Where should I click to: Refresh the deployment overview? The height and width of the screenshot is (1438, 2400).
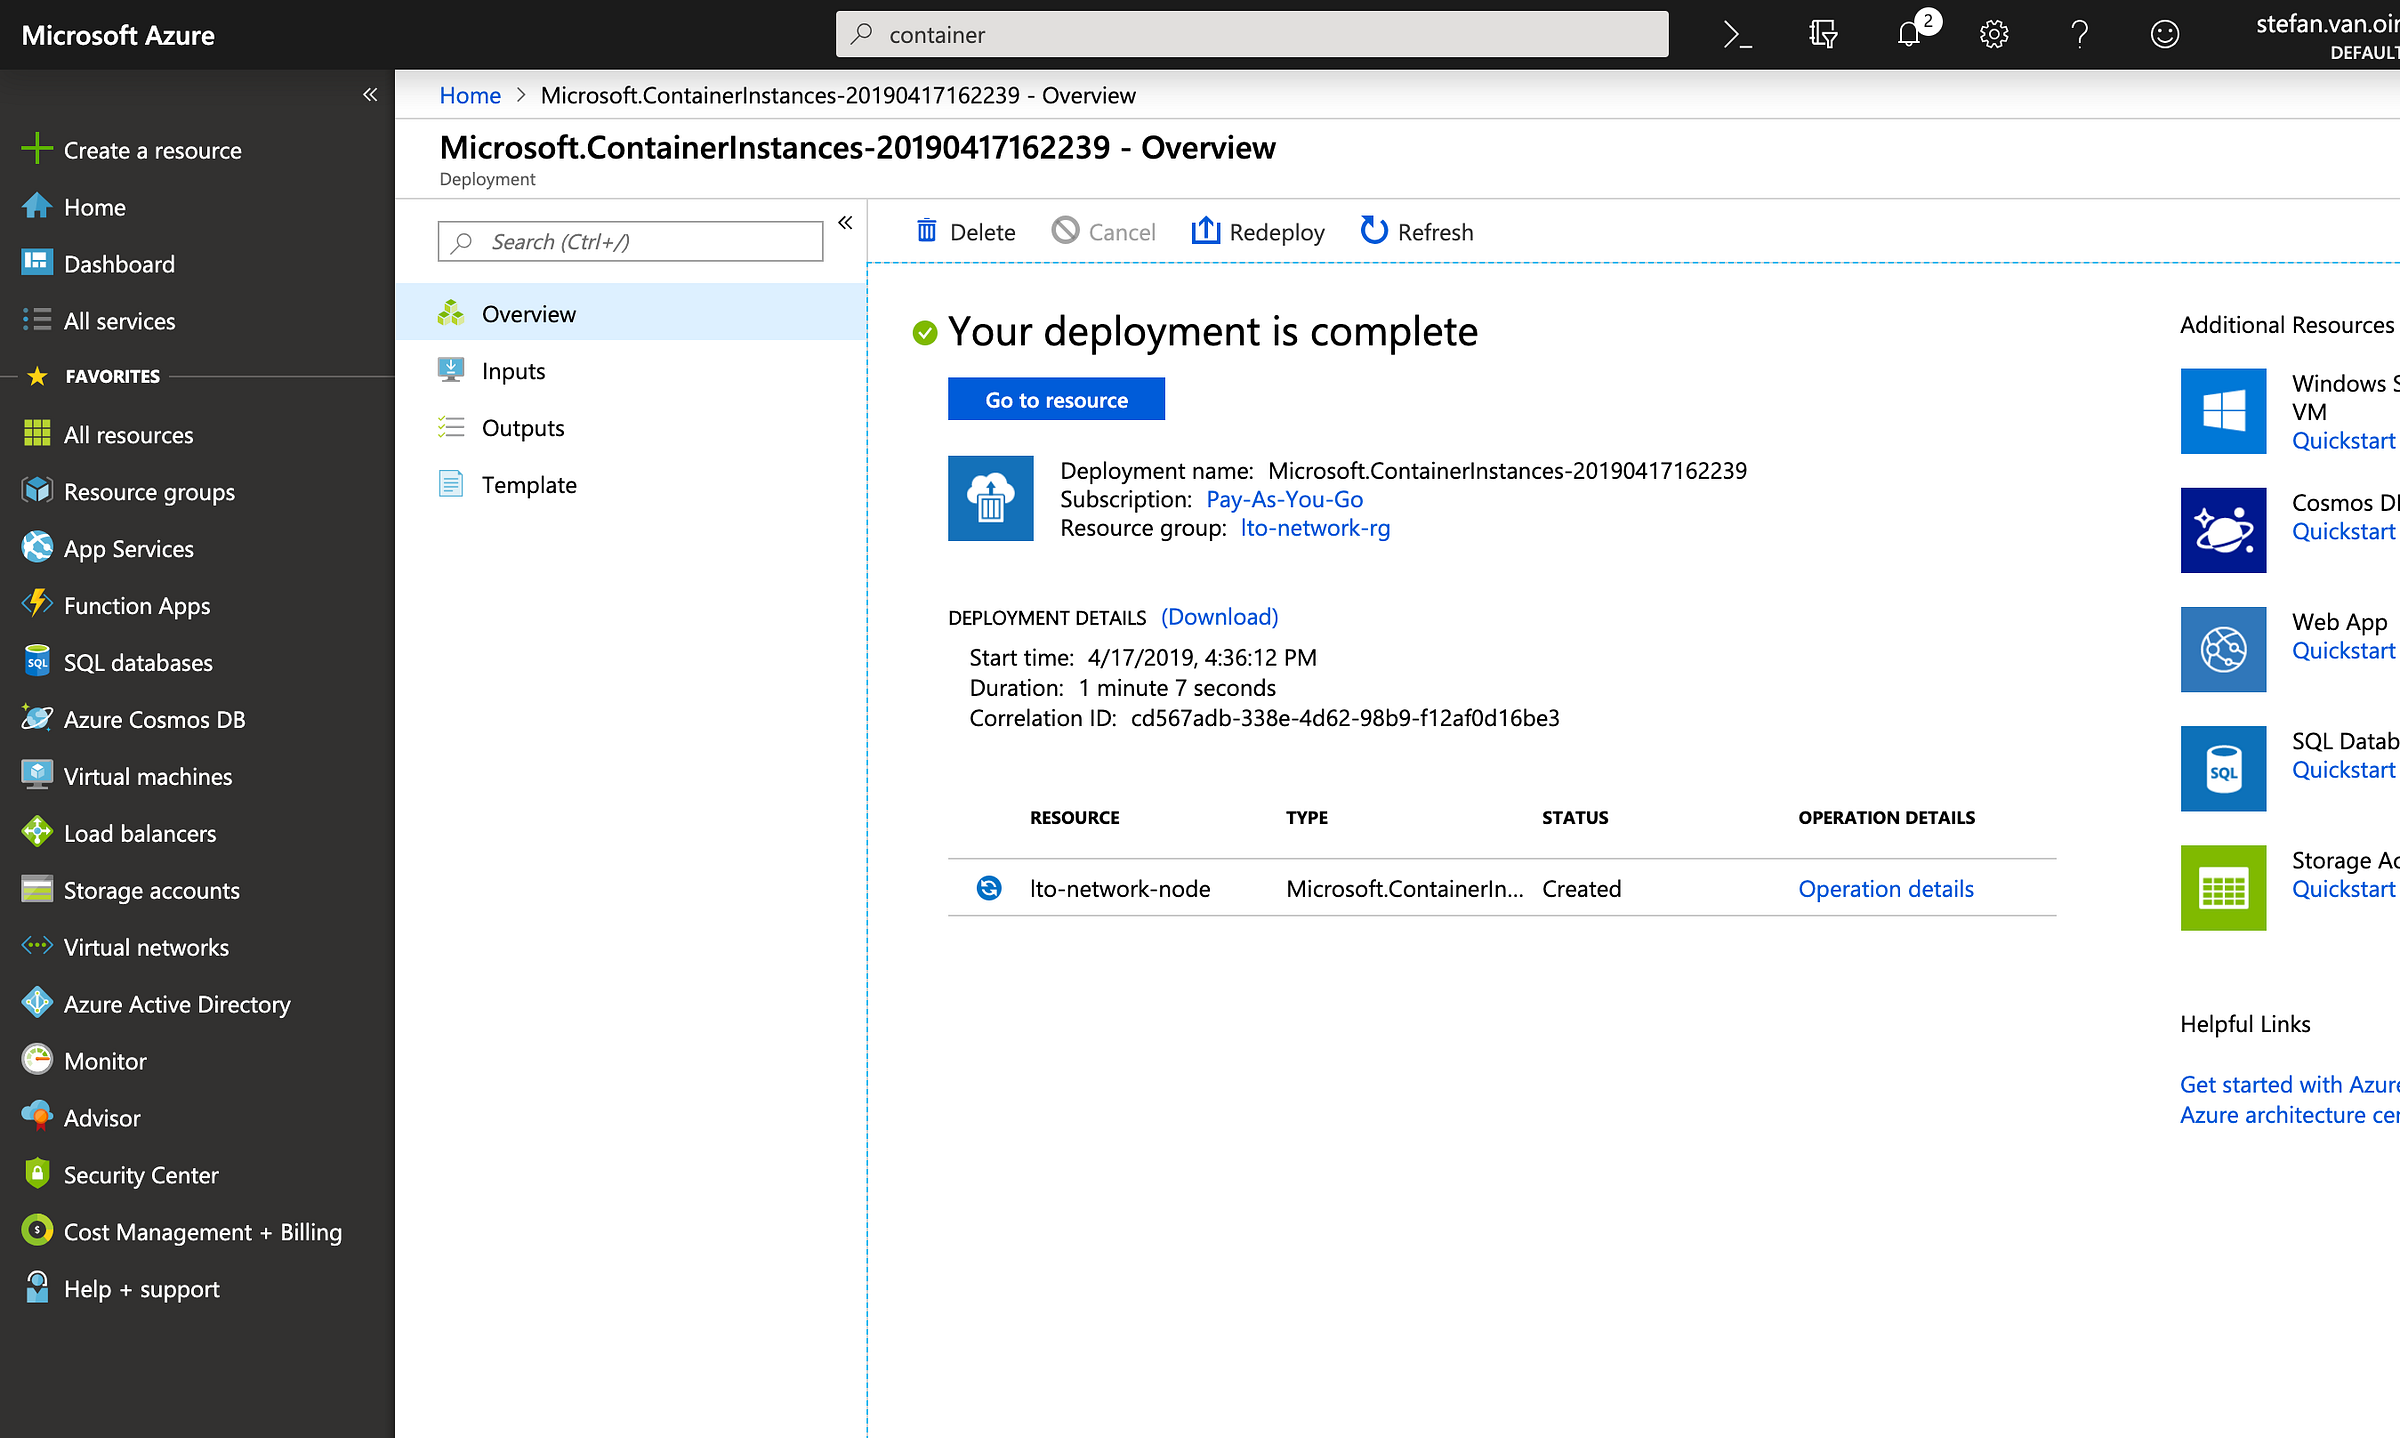1417,232
